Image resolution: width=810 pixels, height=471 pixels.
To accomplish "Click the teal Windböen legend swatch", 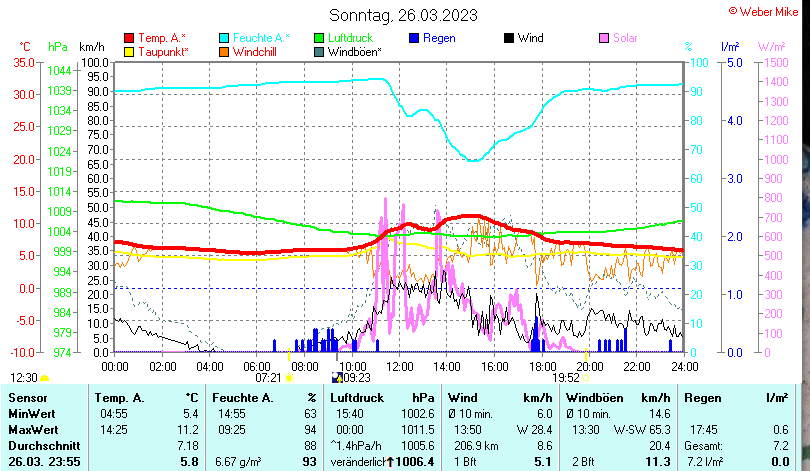I will pyautogui.click(x=319, y=52).
